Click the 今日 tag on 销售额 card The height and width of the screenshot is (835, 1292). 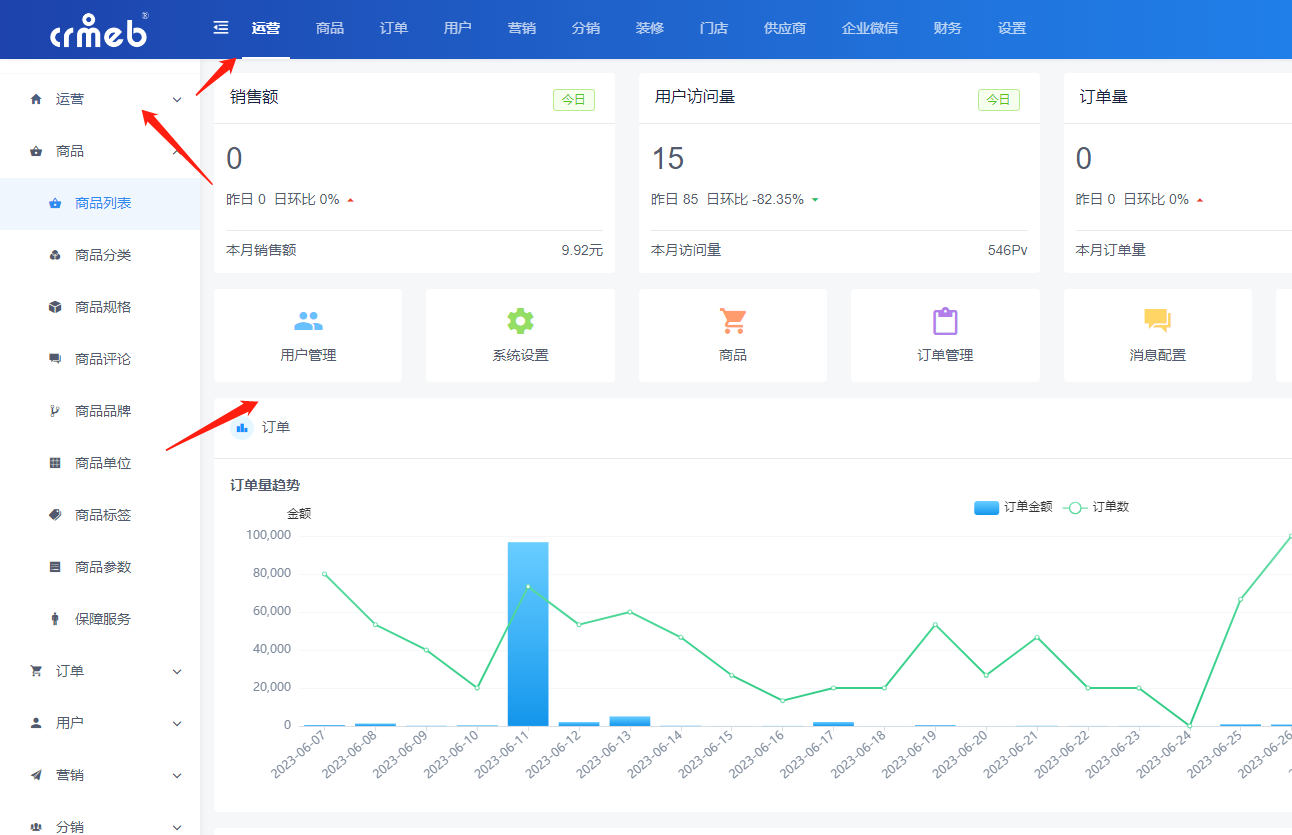[x=574, y=100]
